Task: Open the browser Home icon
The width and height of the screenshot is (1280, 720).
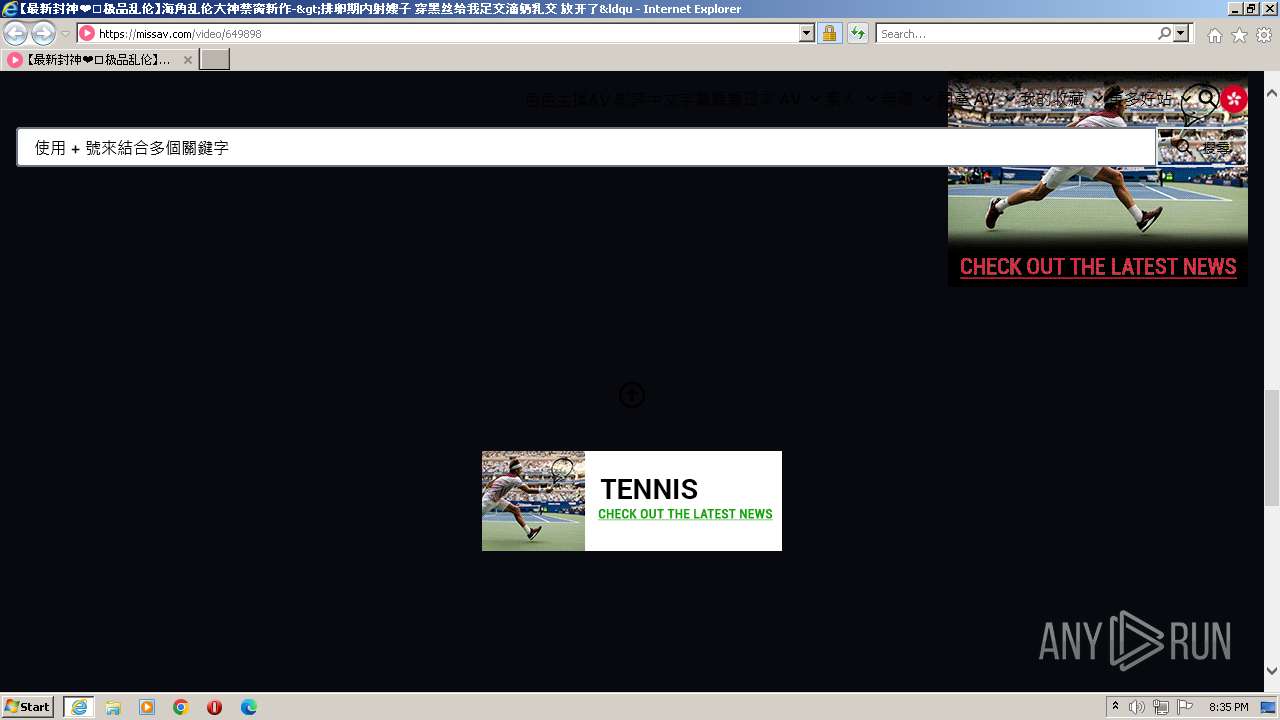Action: pos(1214,35)
